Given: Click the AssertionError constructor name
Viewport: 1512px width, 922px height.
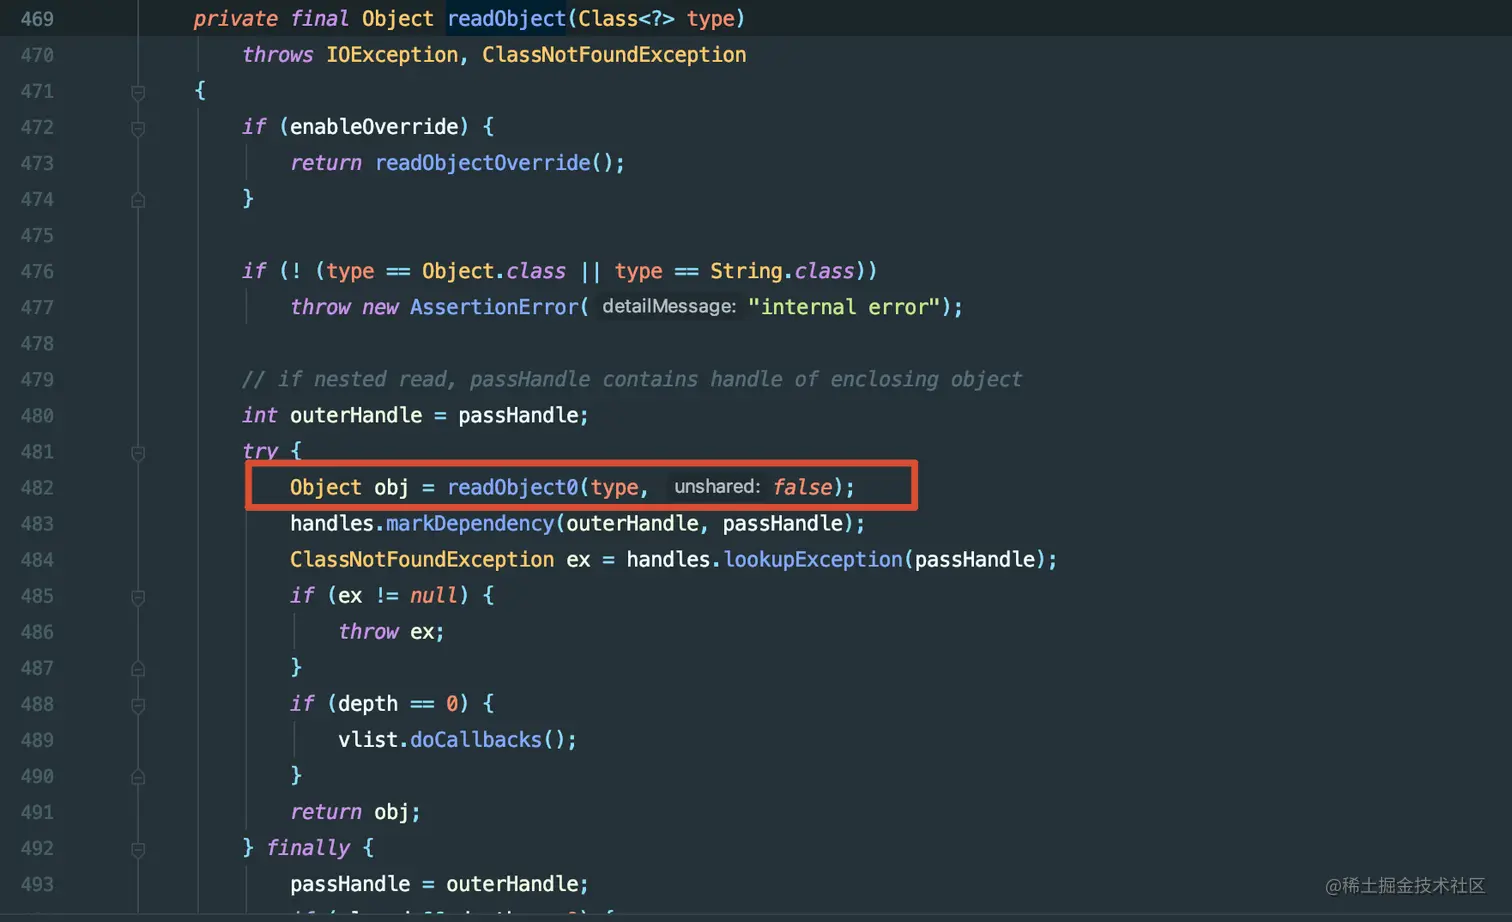Looking at the screenshot, I should click(x=494, y=307).
